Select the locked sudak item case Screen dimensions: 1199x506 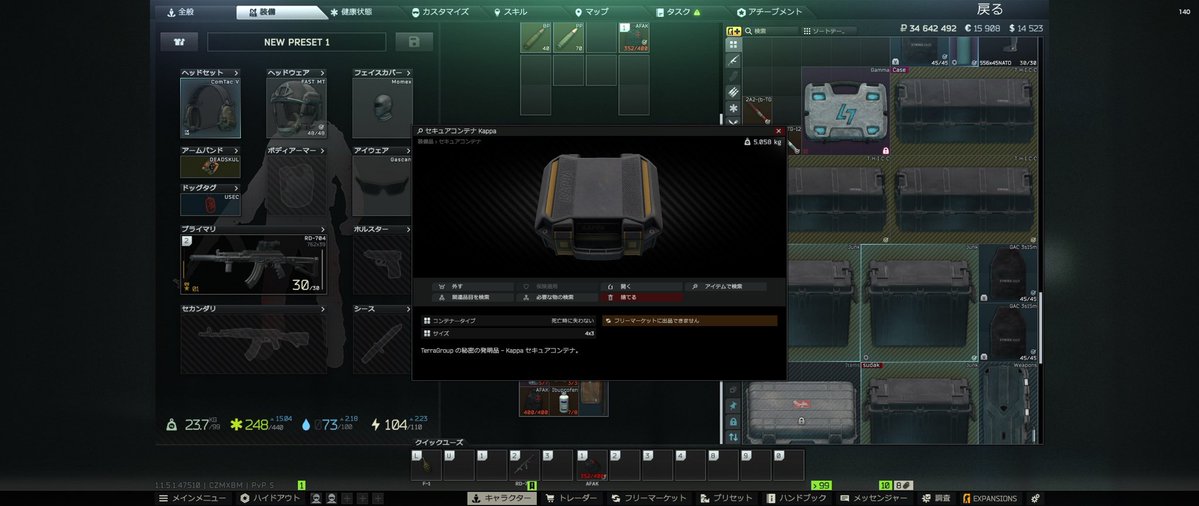801,404
